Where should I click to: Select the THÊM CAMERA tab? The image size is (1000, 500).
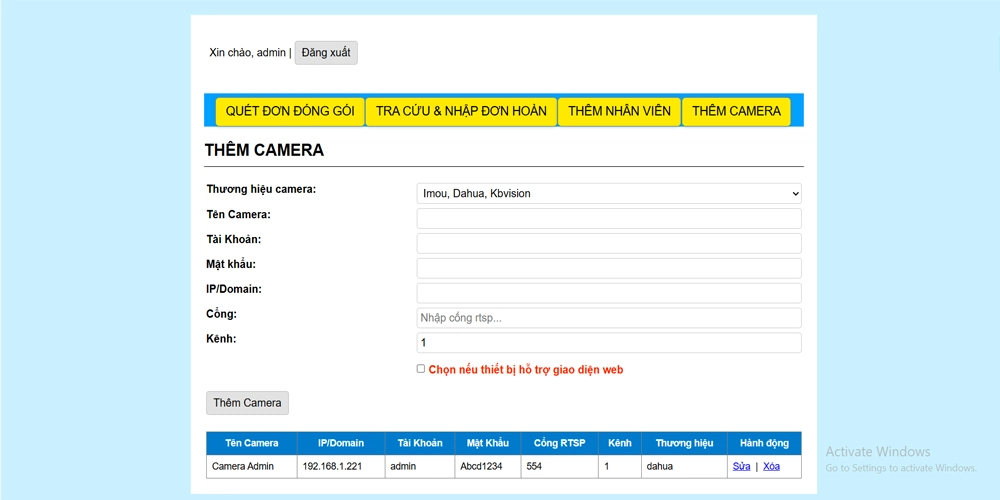[x=736, y=111]
